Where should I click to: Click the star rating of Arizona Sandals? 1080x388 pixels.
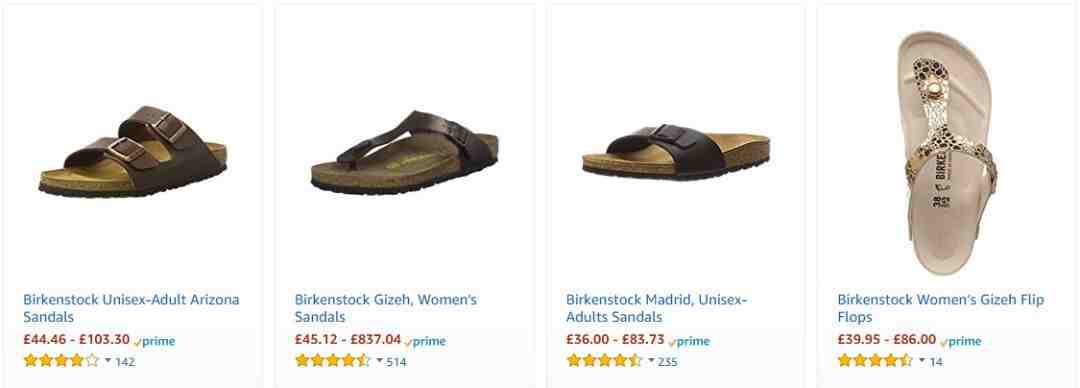tap(61, 360)
